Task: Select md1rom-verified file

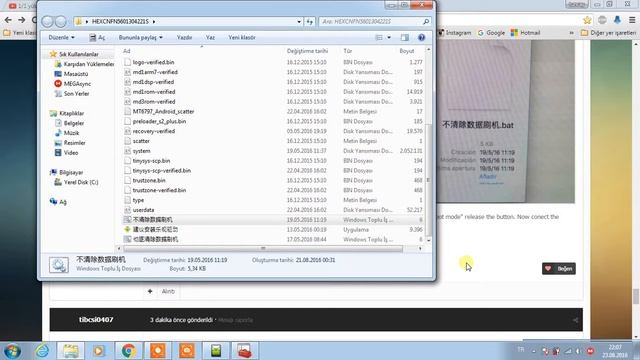Action: tap(153, 92)
